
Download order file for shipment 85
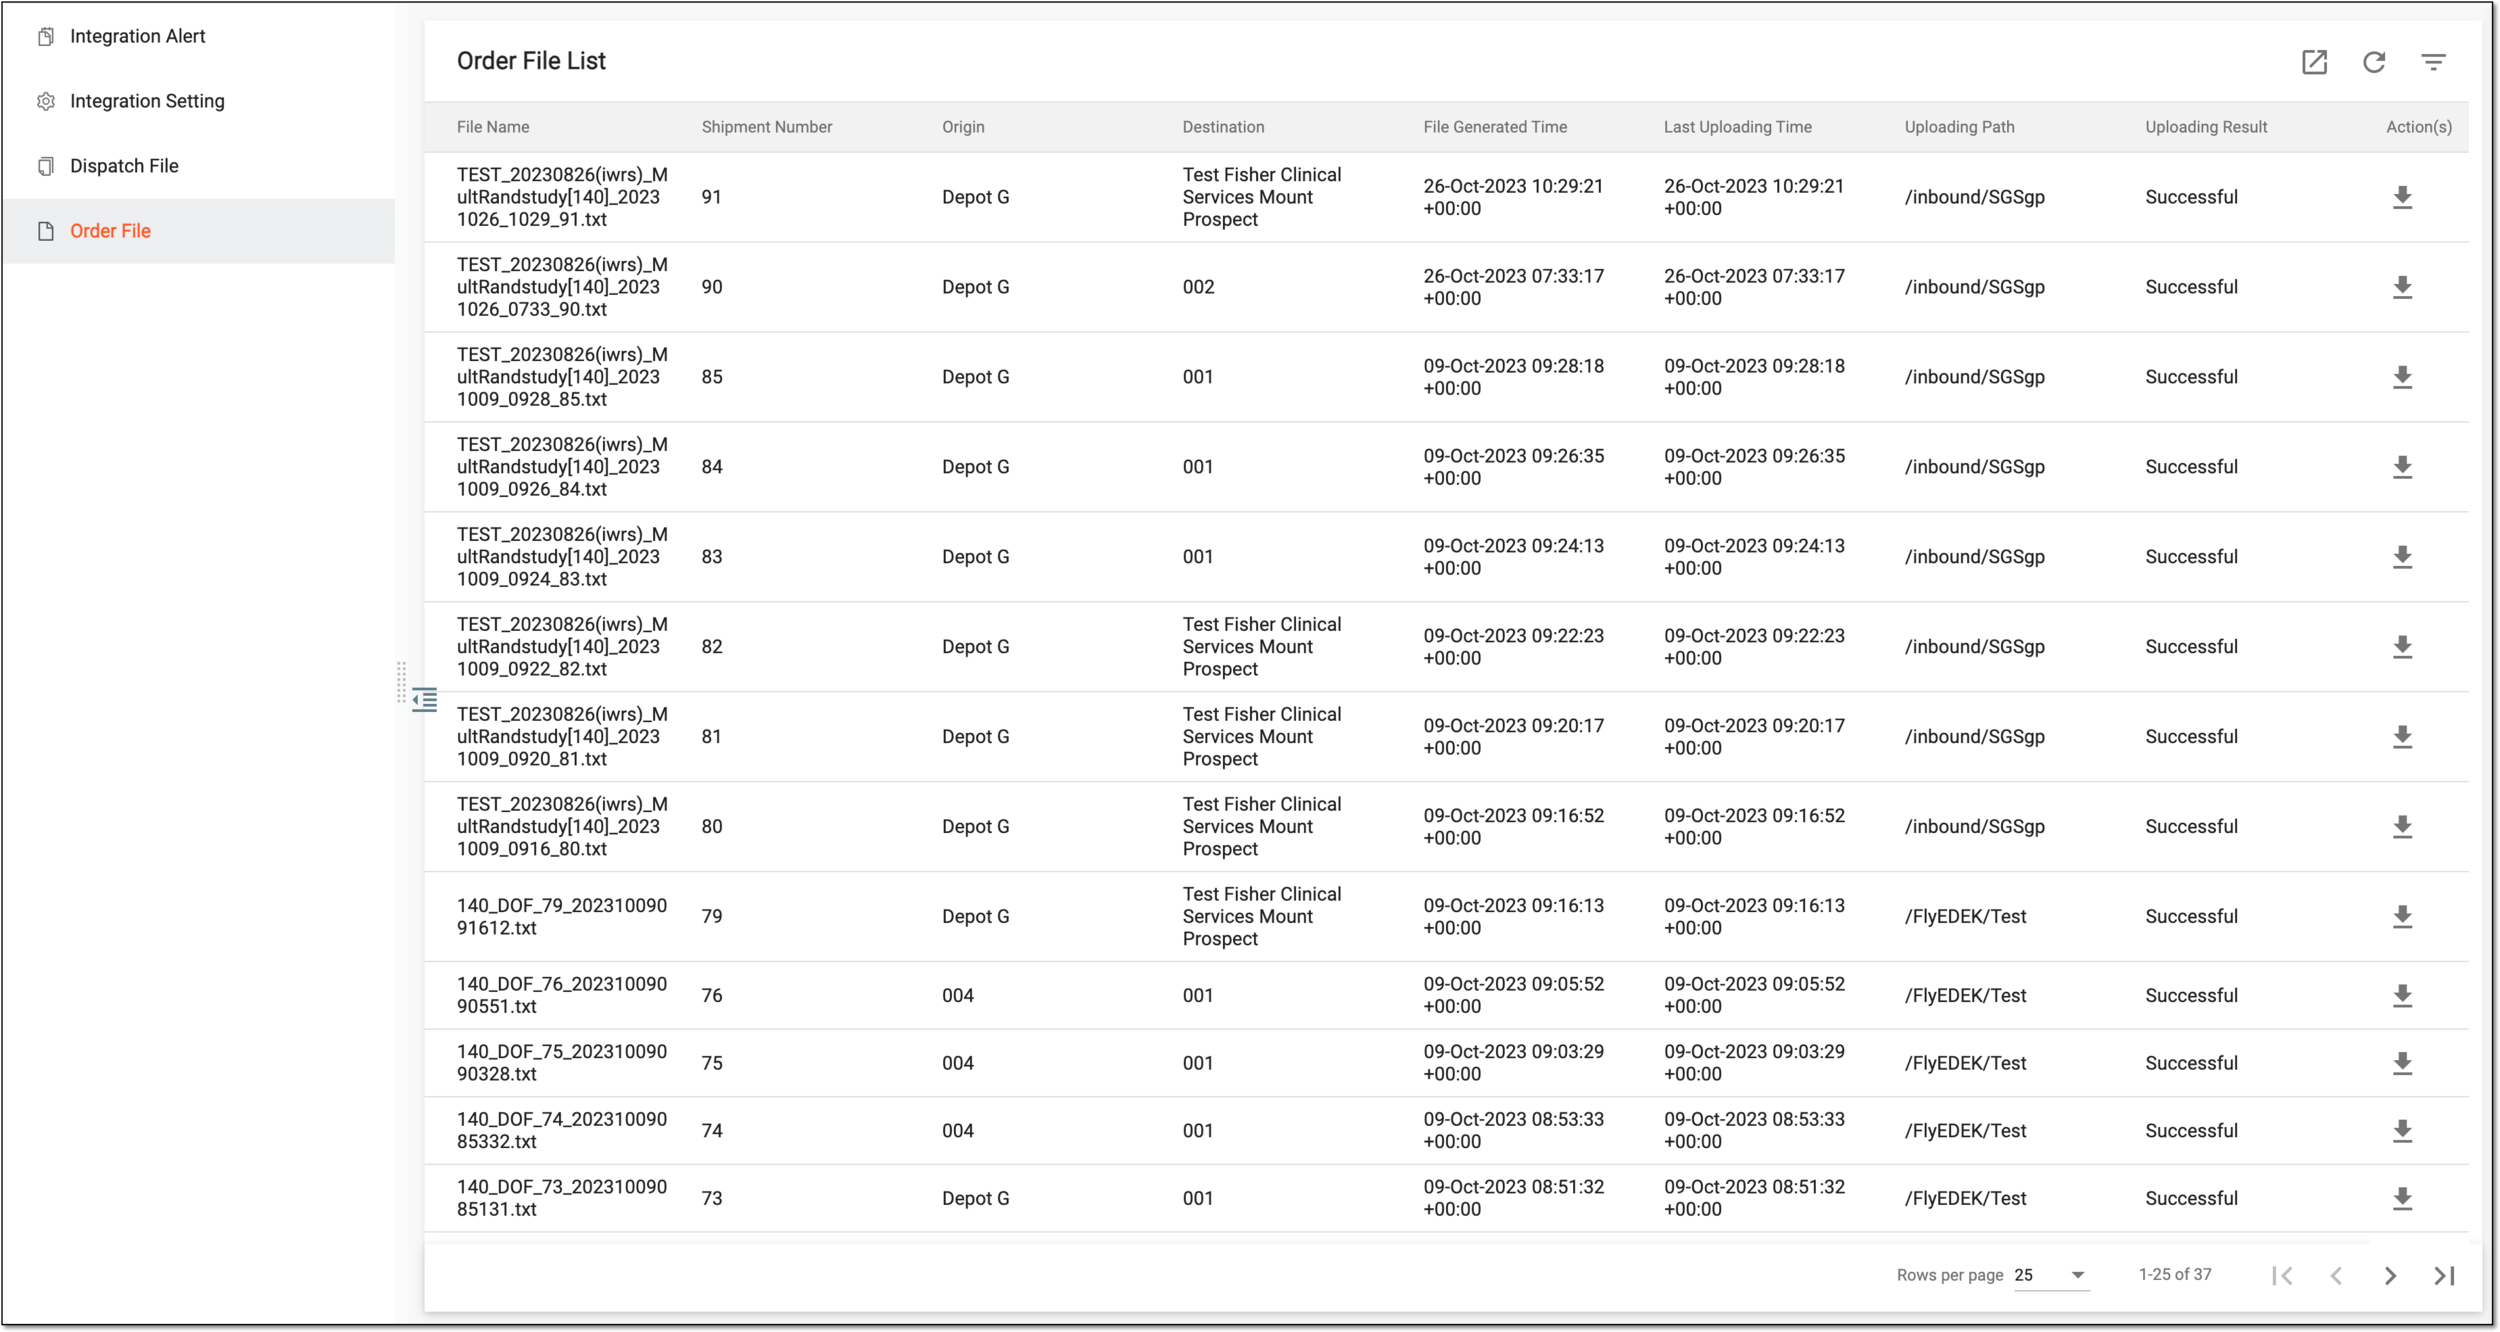(x=2402, y=377)
